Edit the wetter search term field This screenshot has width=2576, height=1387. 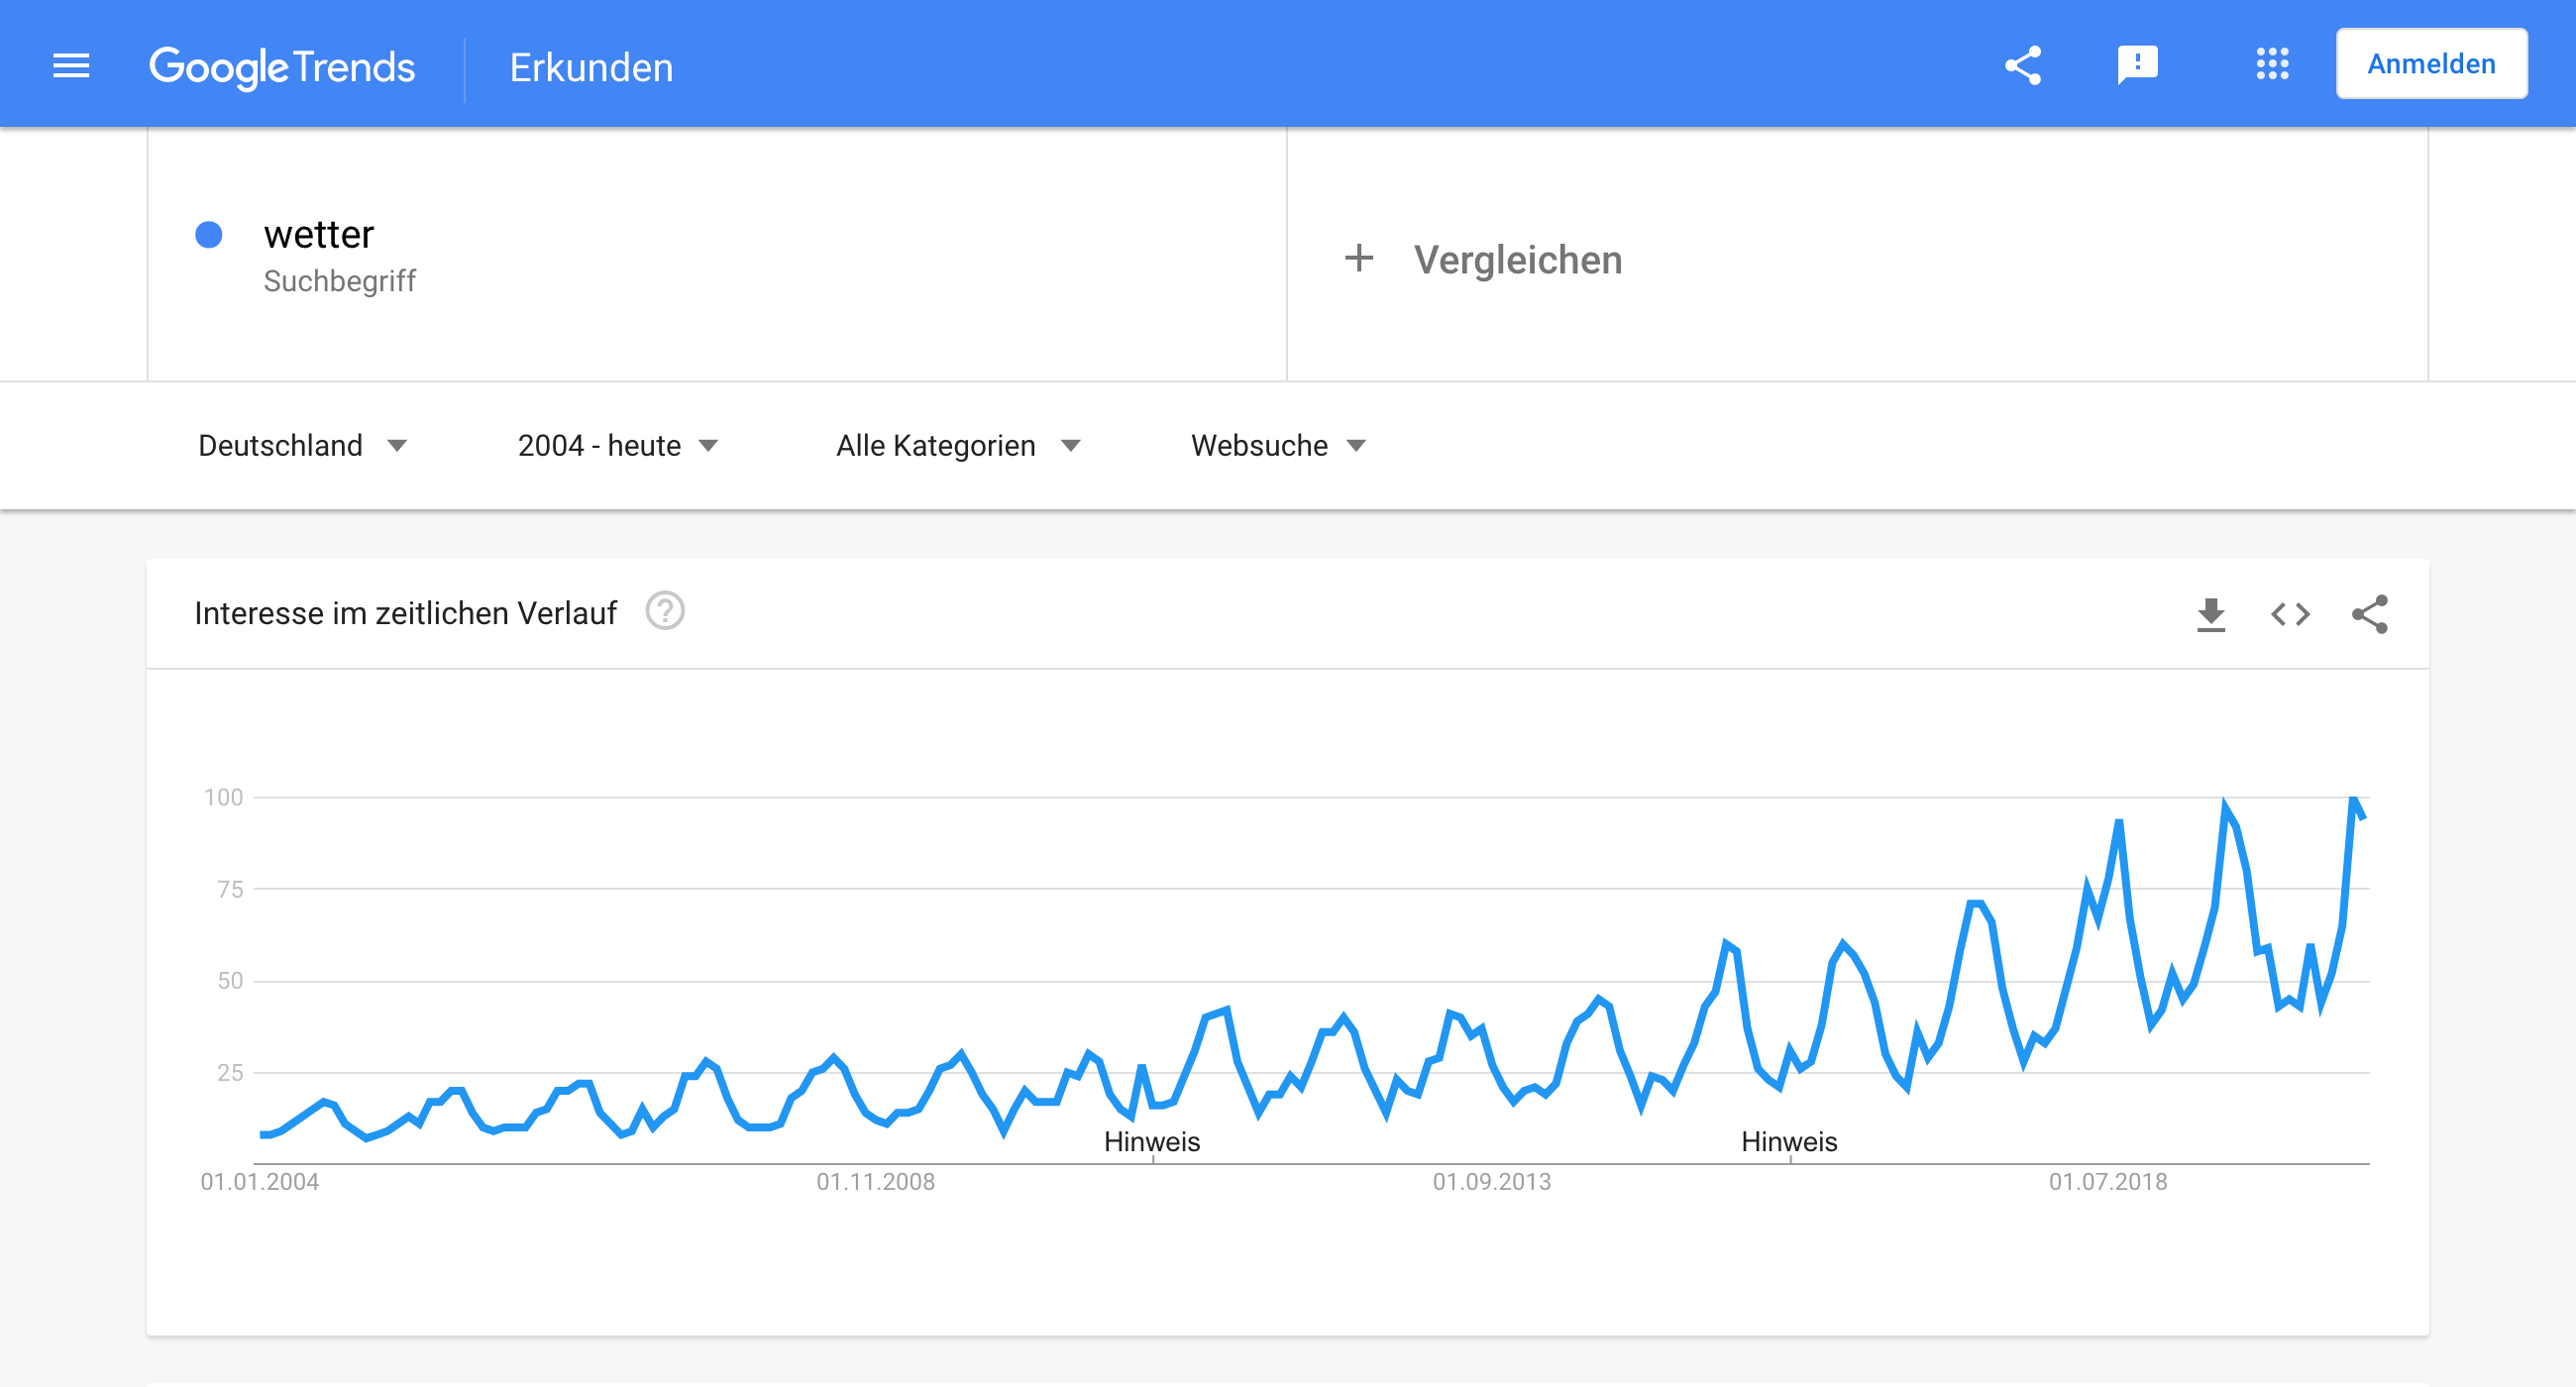(x=318, y=235)
